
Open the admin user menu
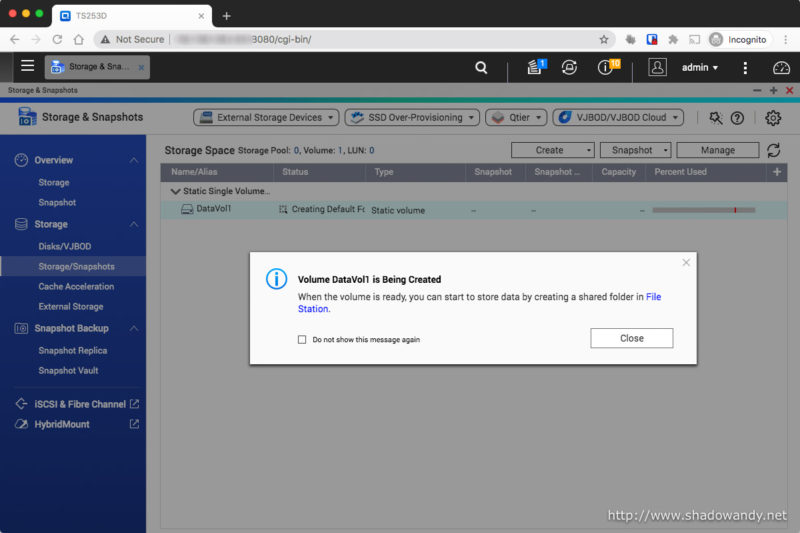click(699, 67)
